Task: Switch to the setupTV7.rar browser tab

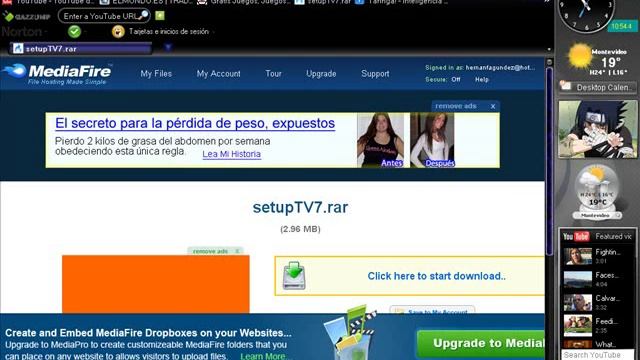Action: pyautogui.click(x=81, y=49)
